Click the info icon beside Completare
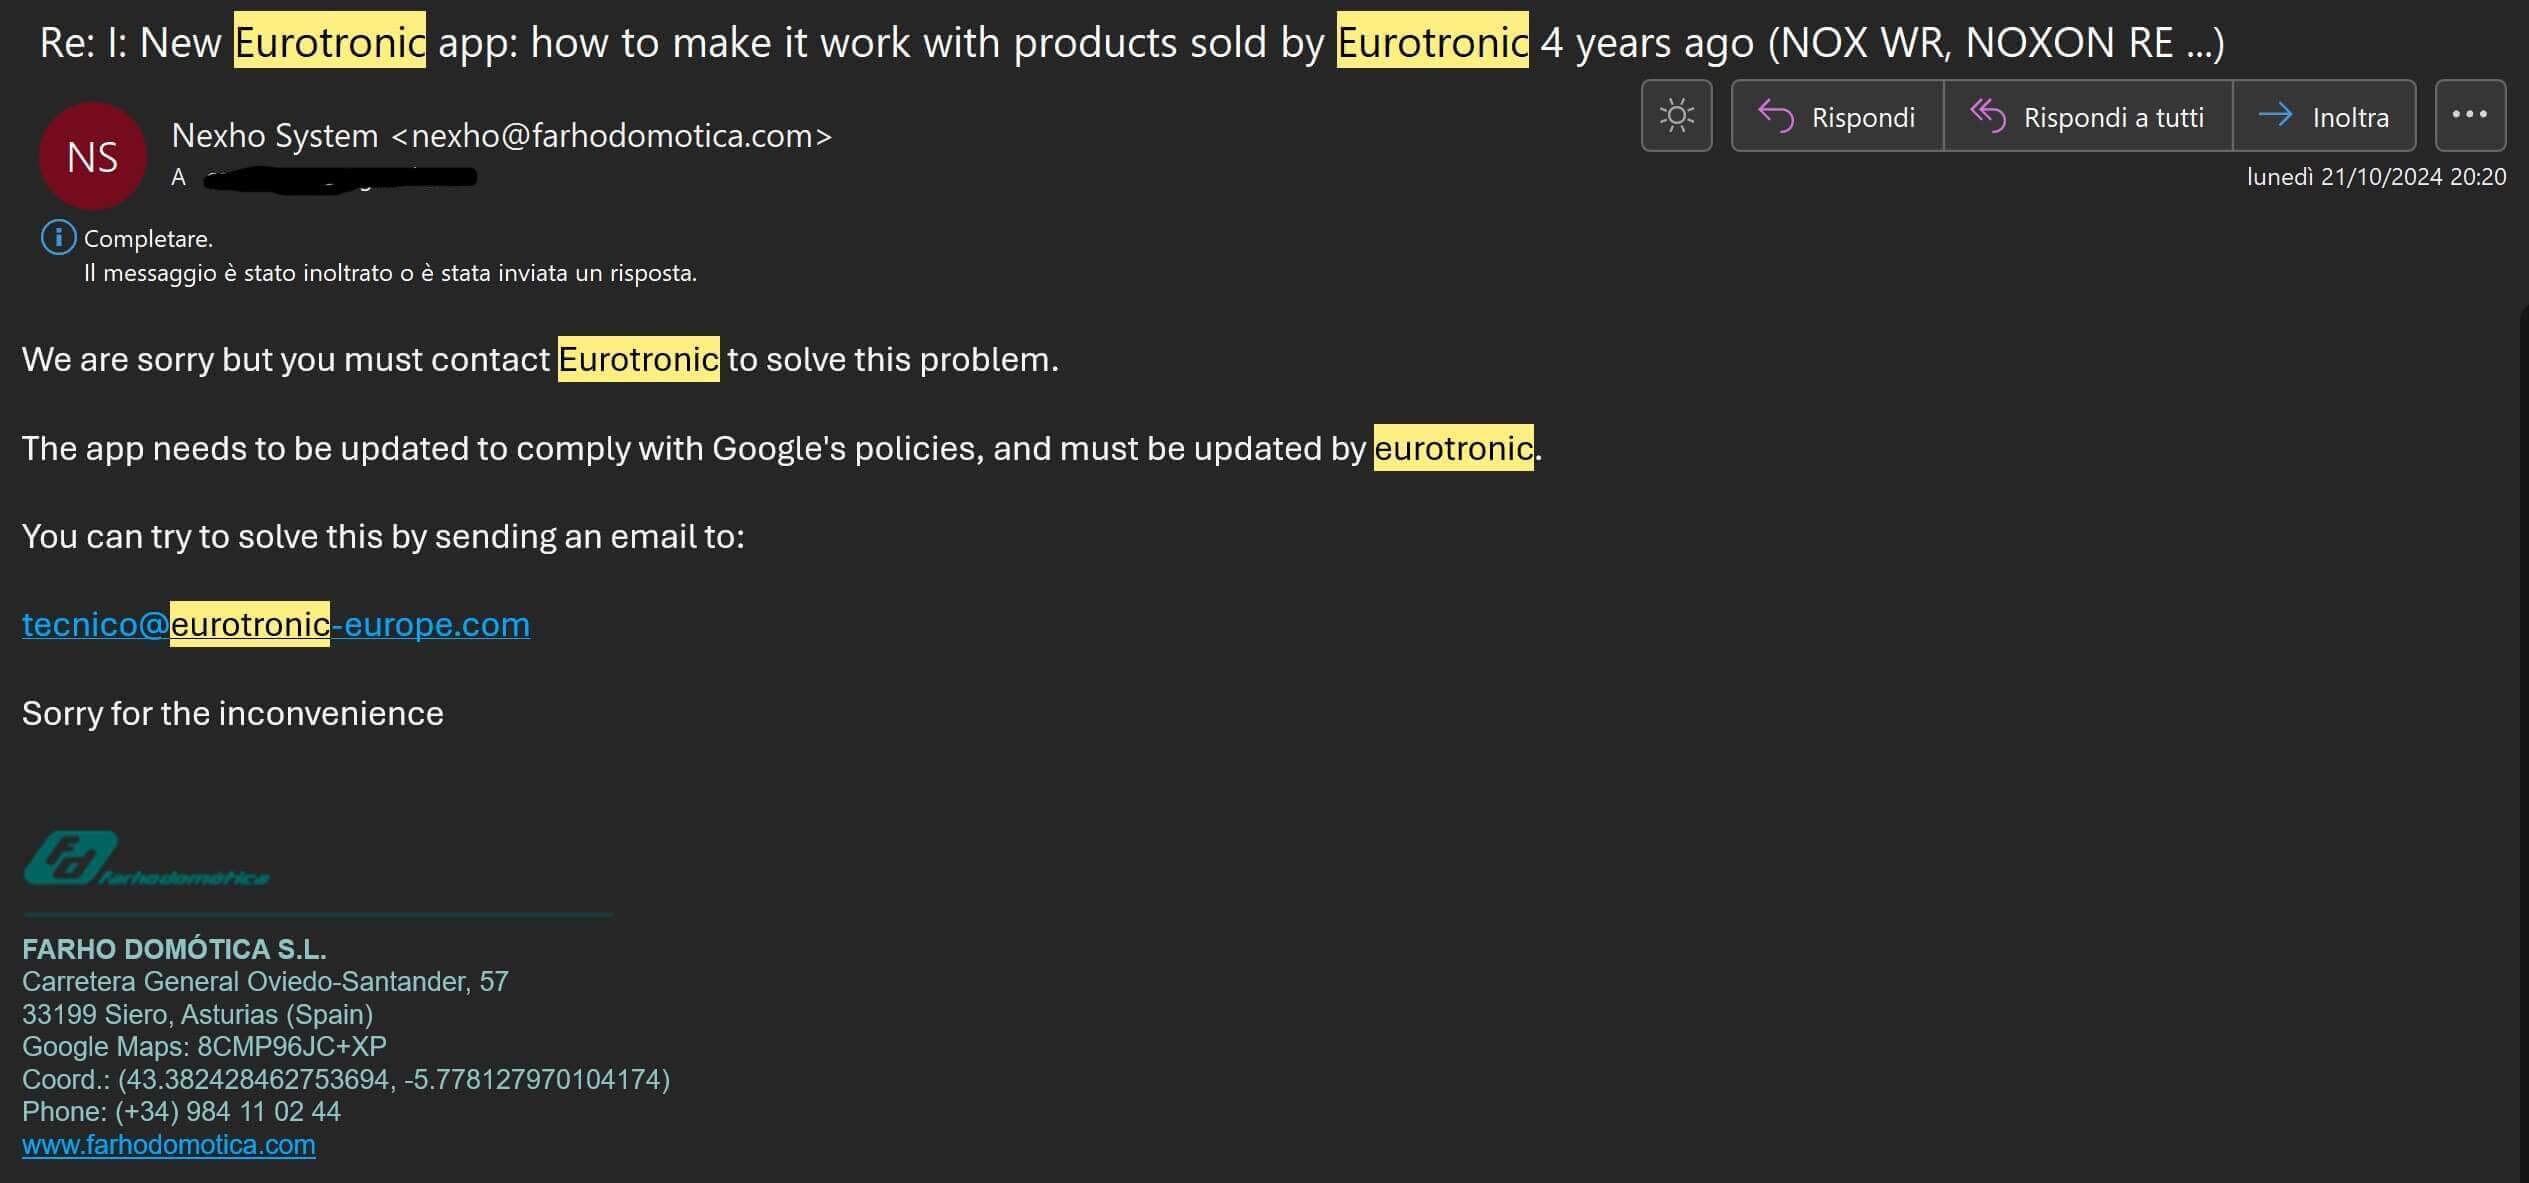Viewport: 2529px width, 1183px height. (58, 238)
